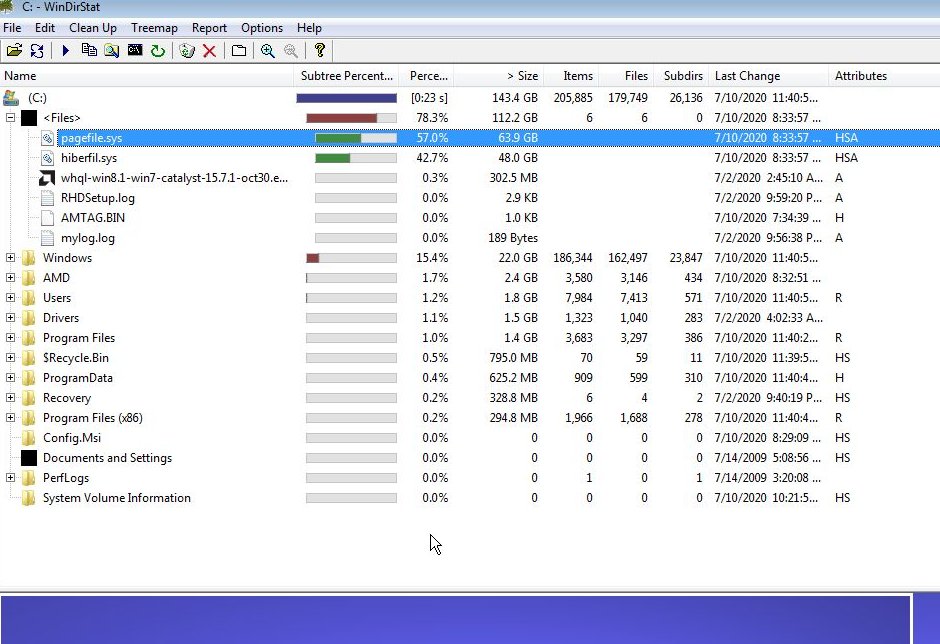Sort by the Items column header

click(x=571, y=76)
